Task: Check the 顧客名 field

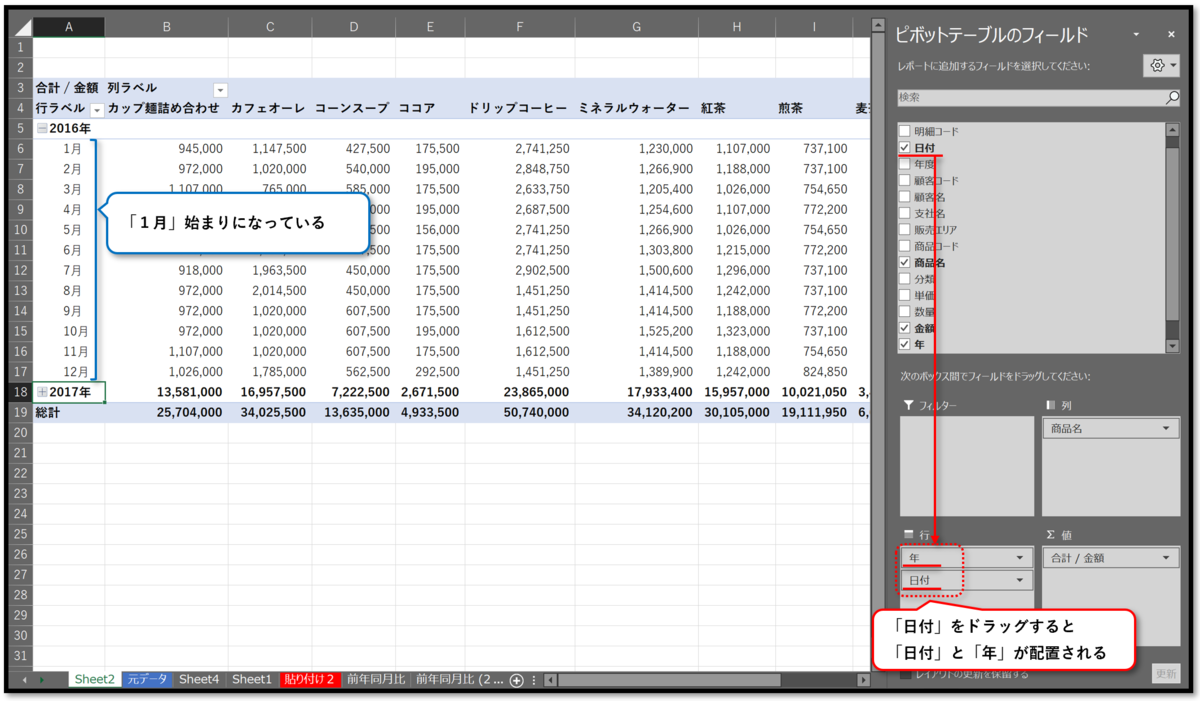Action: (905, 197)
